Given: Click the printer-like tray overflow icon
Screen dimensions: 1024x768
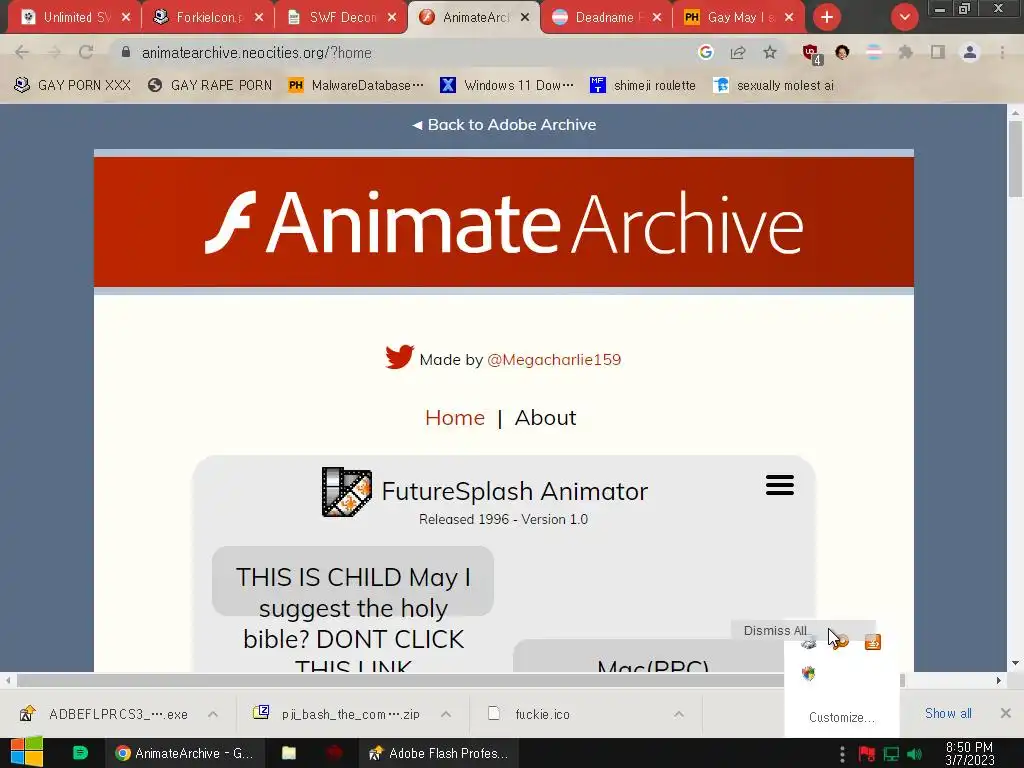Looking at the screenshot, I should click(808, 643).
